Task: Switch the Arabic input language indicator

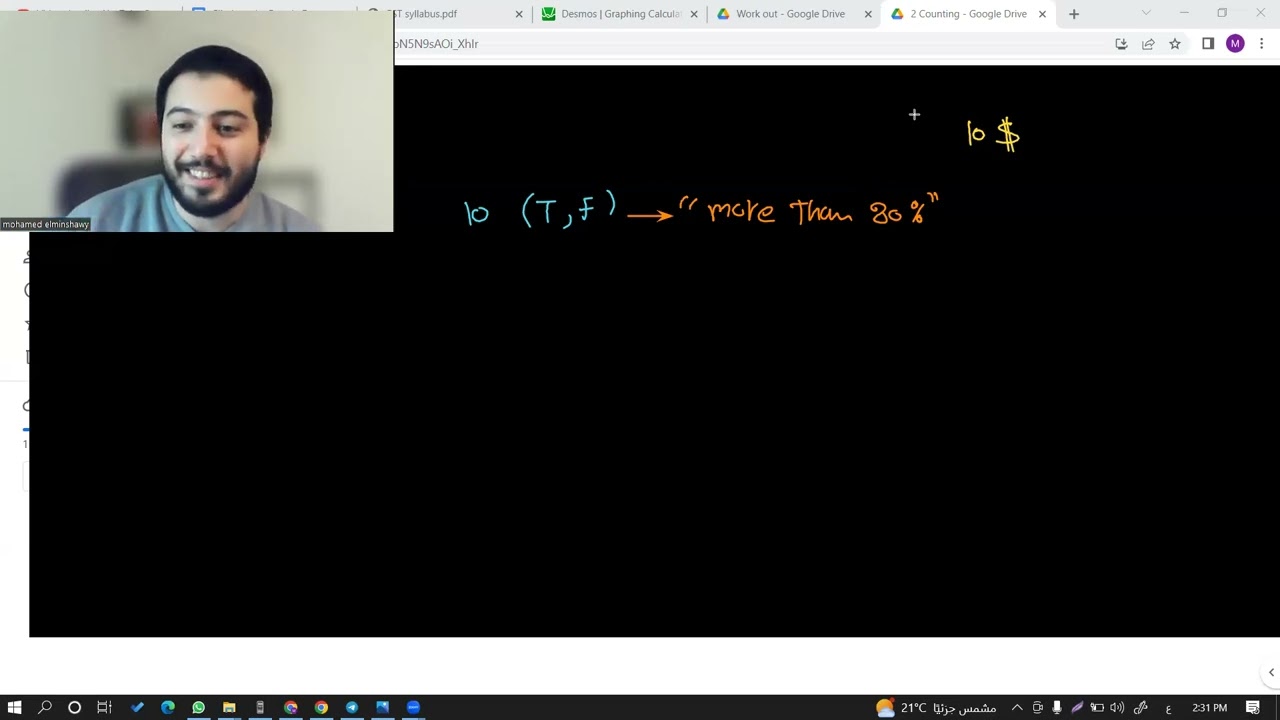Action: click(x=1168, y=708)
